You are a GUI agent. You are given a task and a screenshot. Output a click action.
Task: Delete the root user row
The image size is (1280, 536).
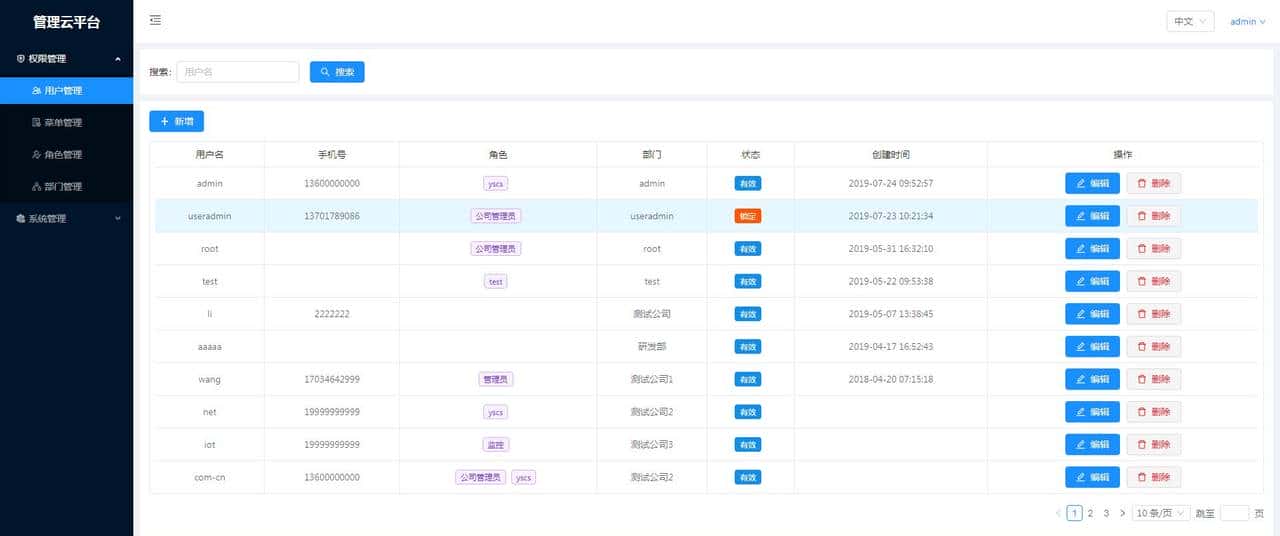point(1153,249)
